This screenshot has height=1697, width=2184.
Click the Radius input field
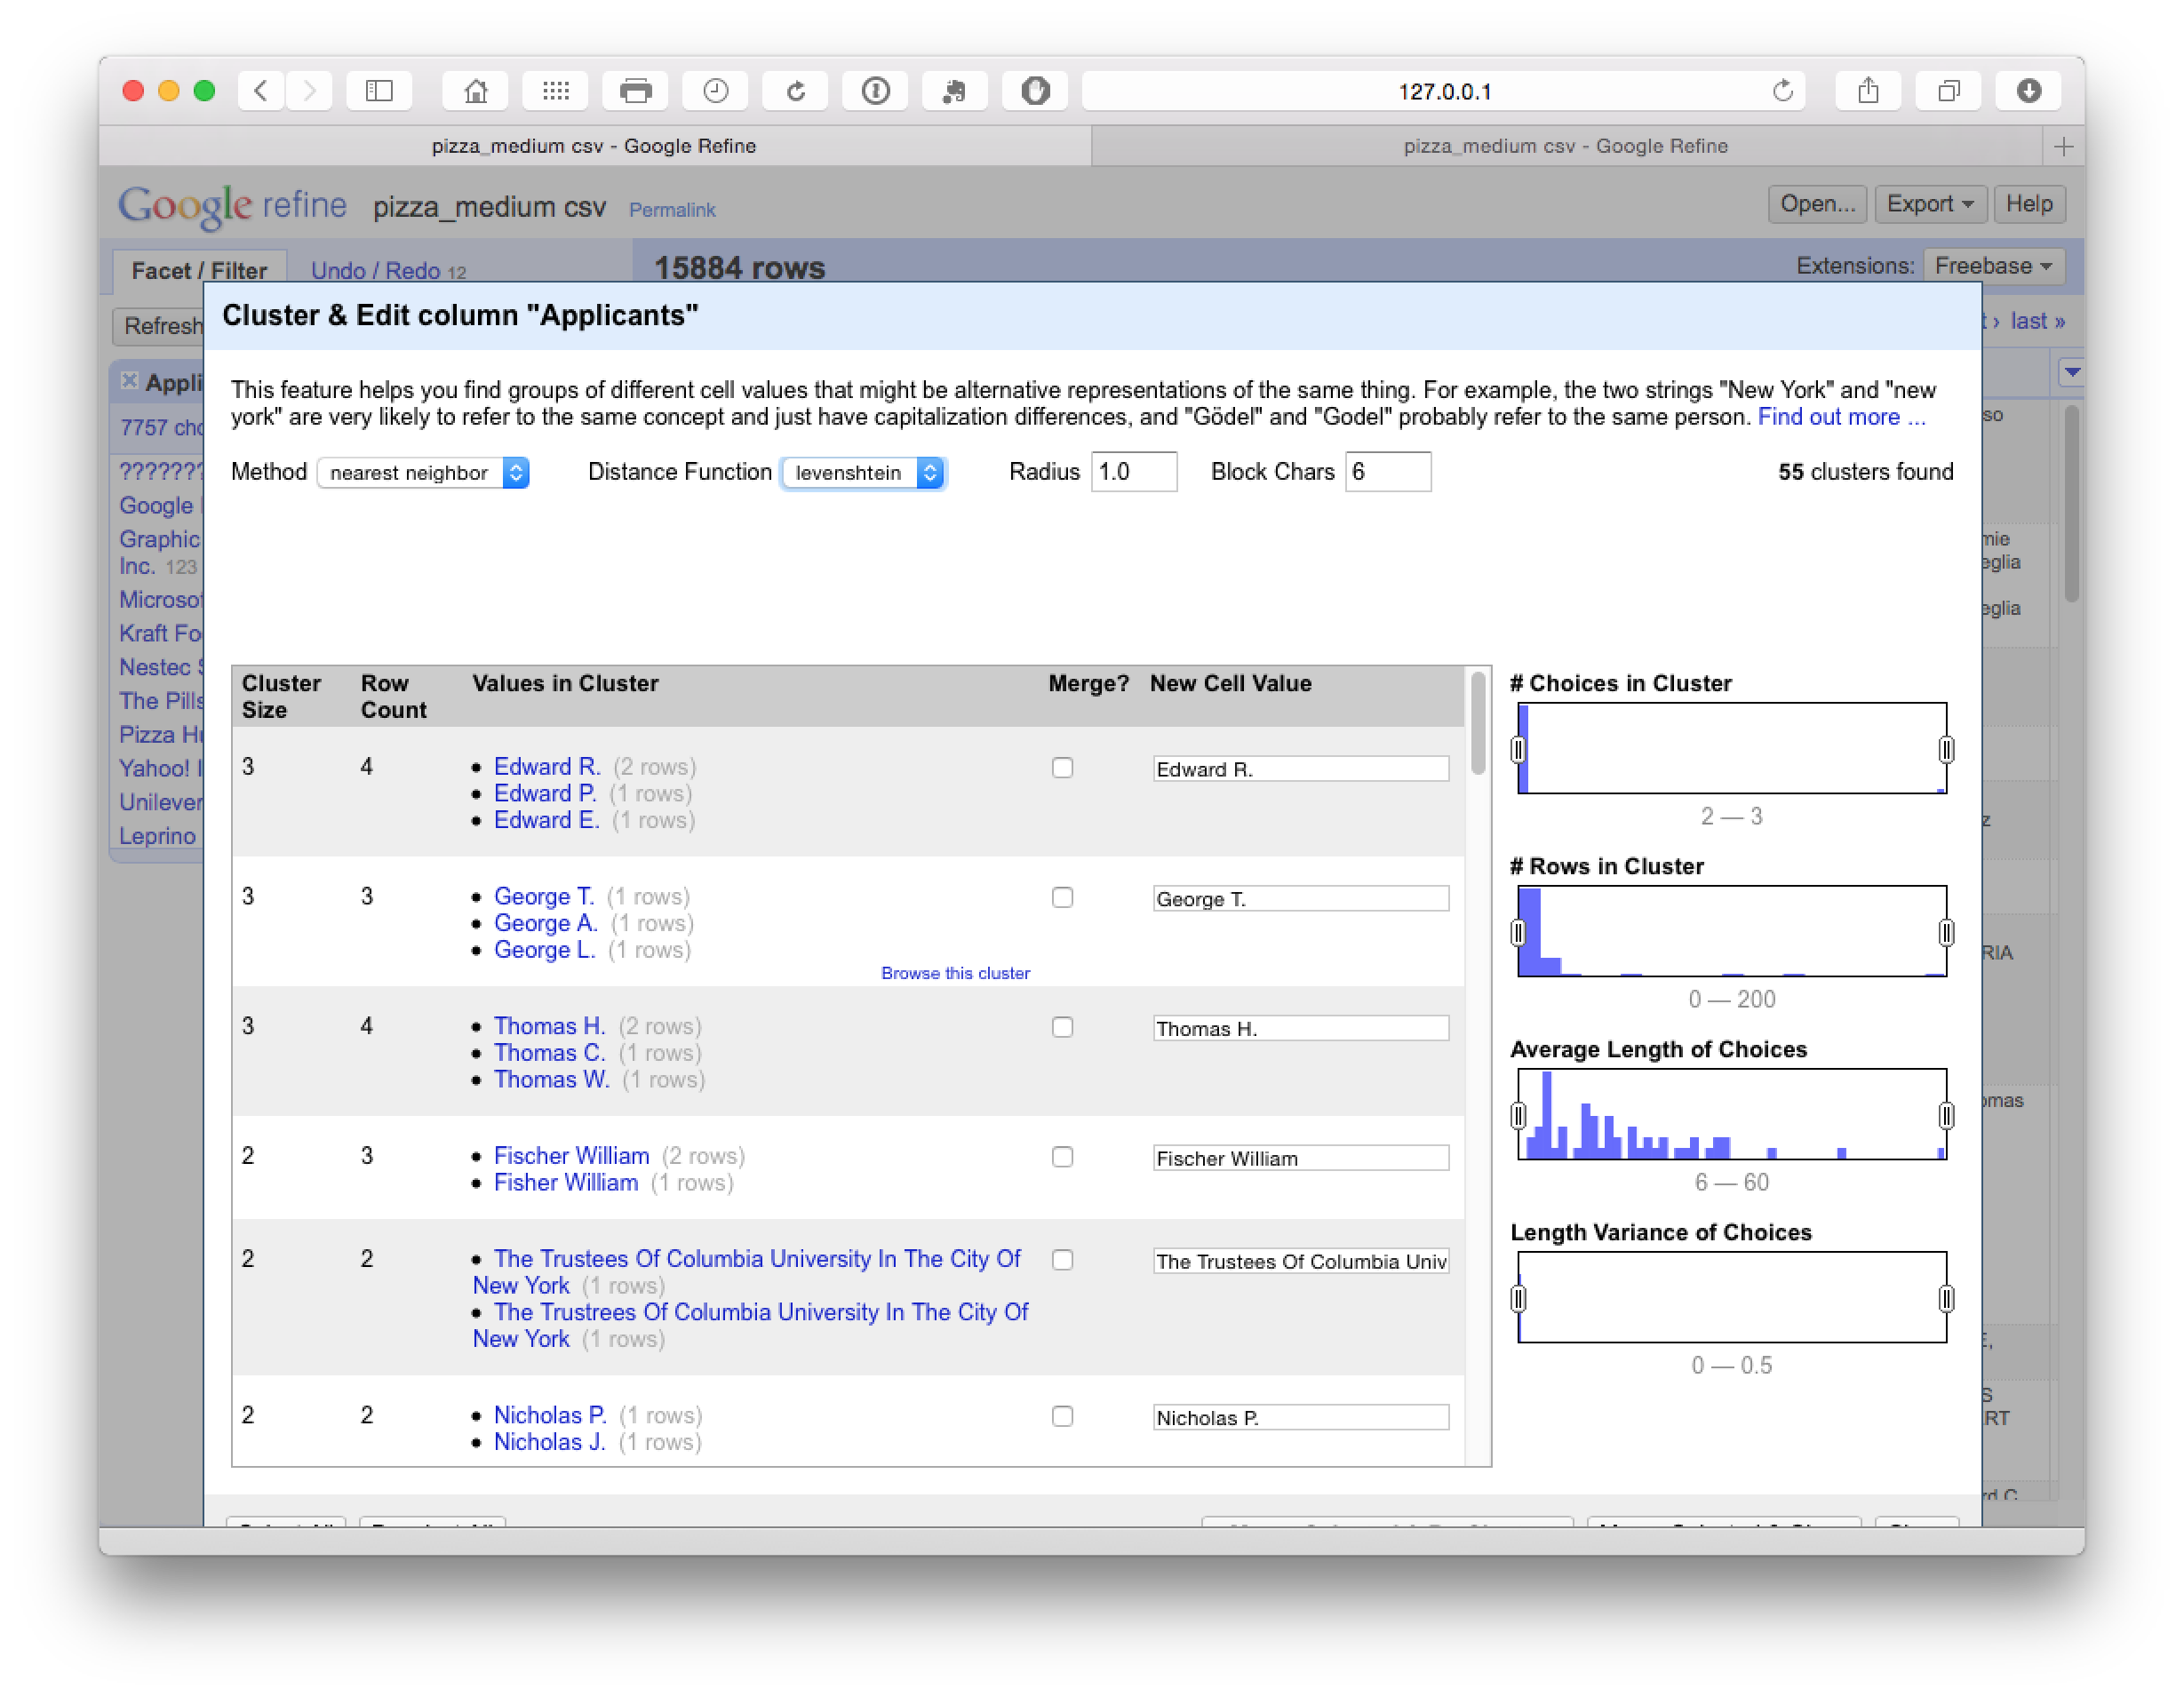tap(1133, 472)
